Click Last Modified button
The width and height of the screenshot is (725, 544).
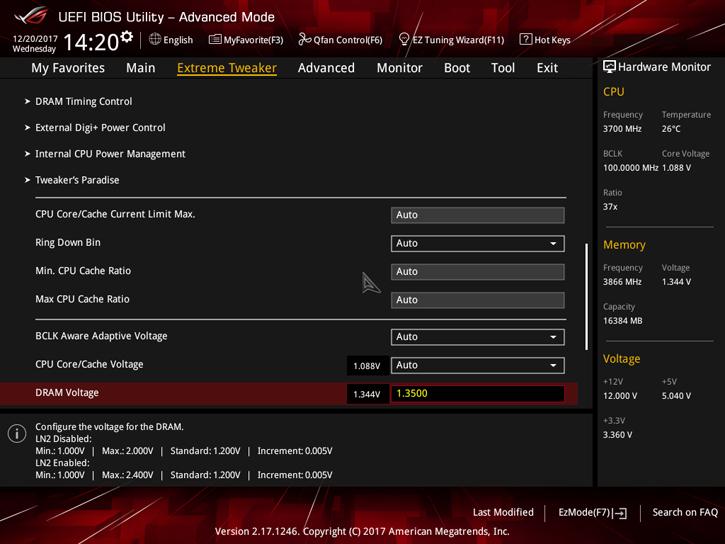pyautogui.click(x=503, y=512)
